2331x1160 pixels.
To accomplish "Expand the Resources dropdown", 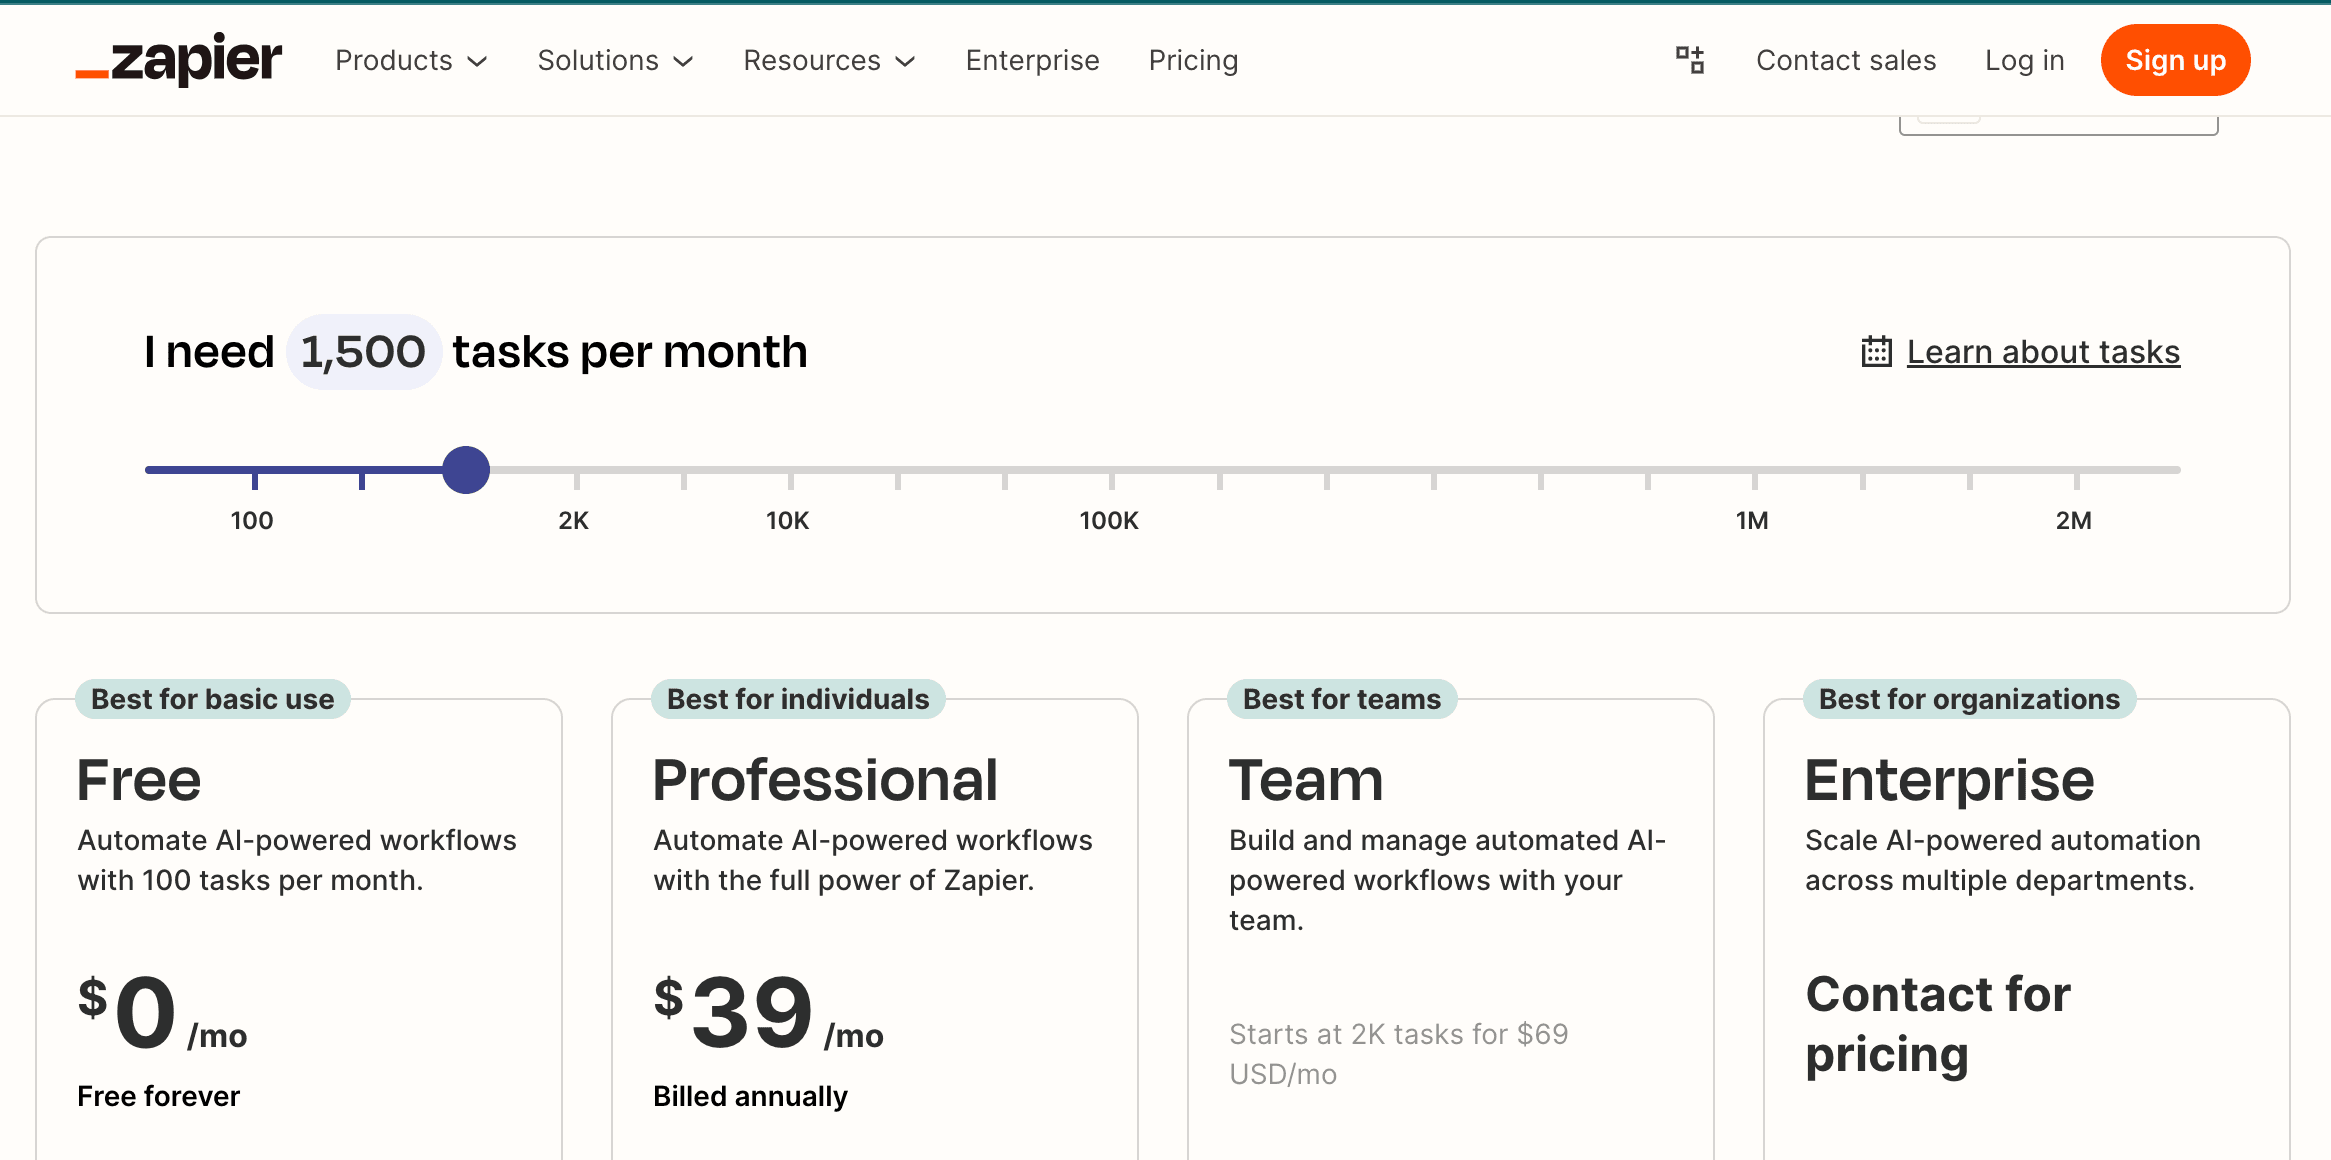I will click(829, 60).
